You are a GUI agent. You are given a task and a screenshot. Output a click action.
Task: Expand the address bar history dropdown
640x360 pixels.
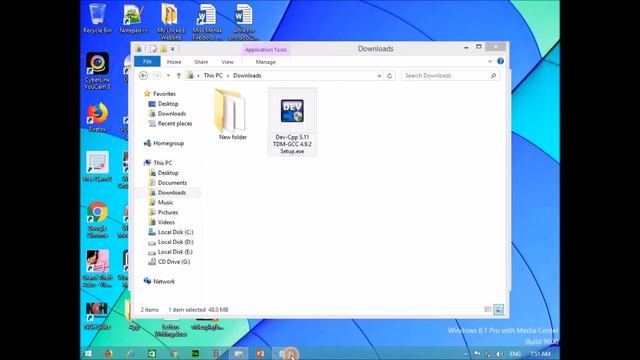379,76
